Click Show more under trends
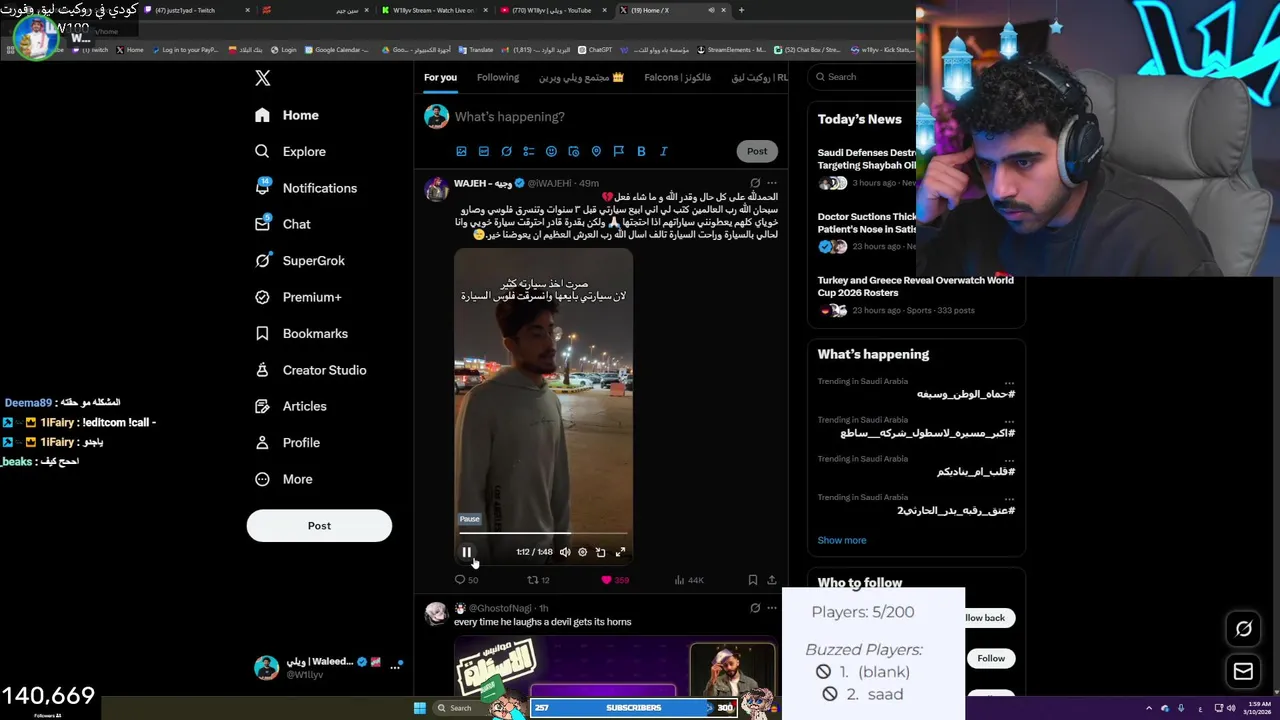 click(842, 540)
